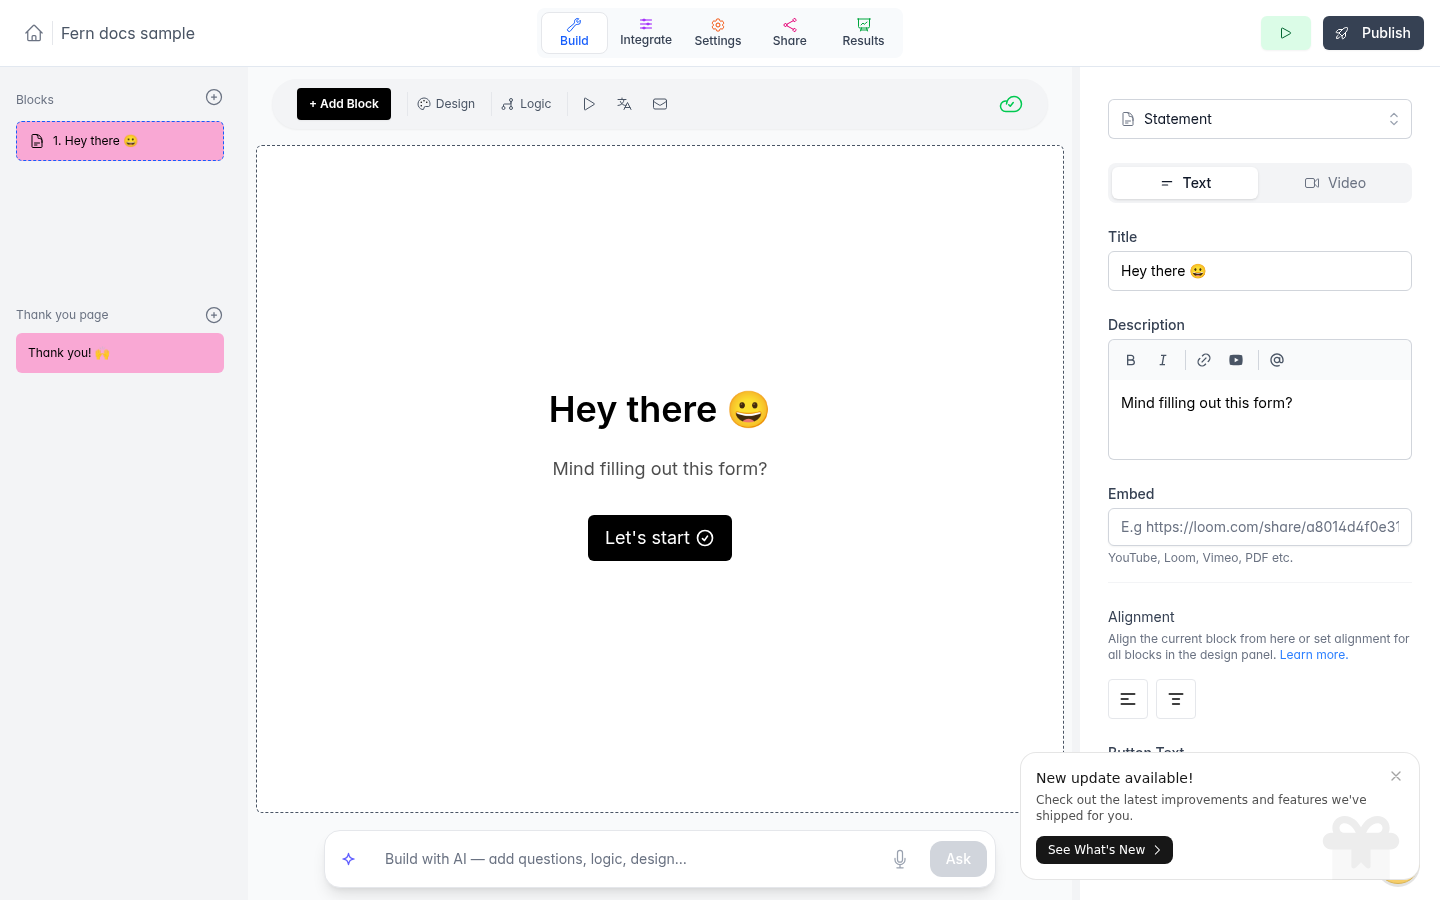
Task: Open the Integrate tab
Action: (646, 33)
